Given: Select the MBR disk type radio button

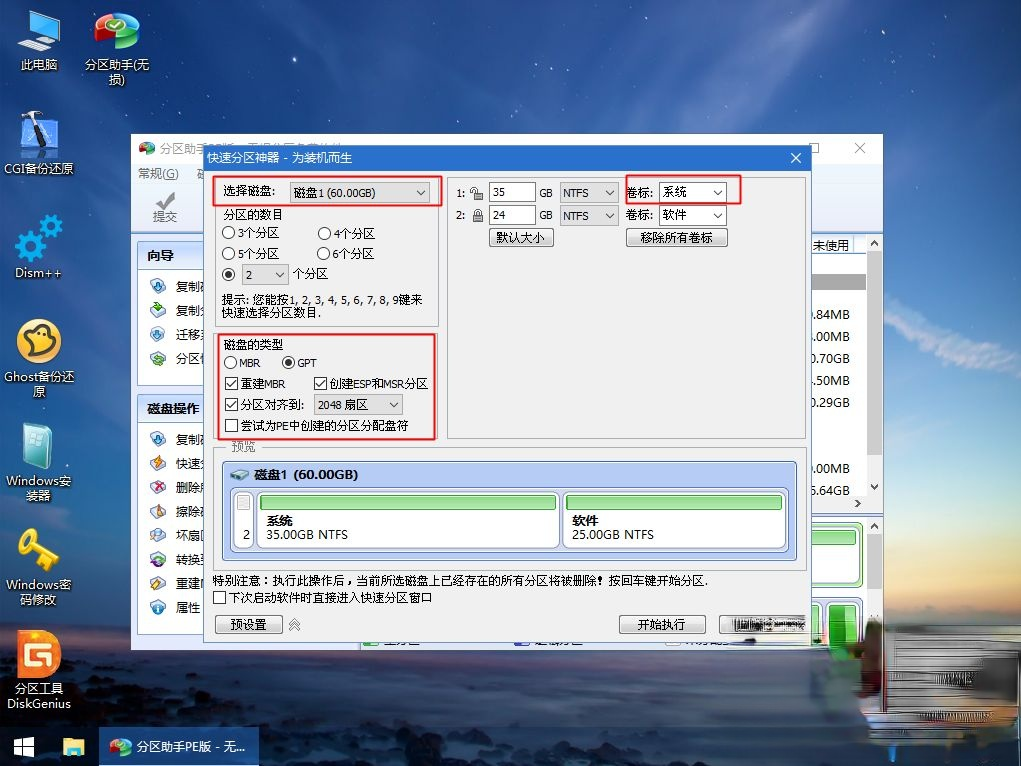Looking at the screenshot, I should click(x=228, y=363).
